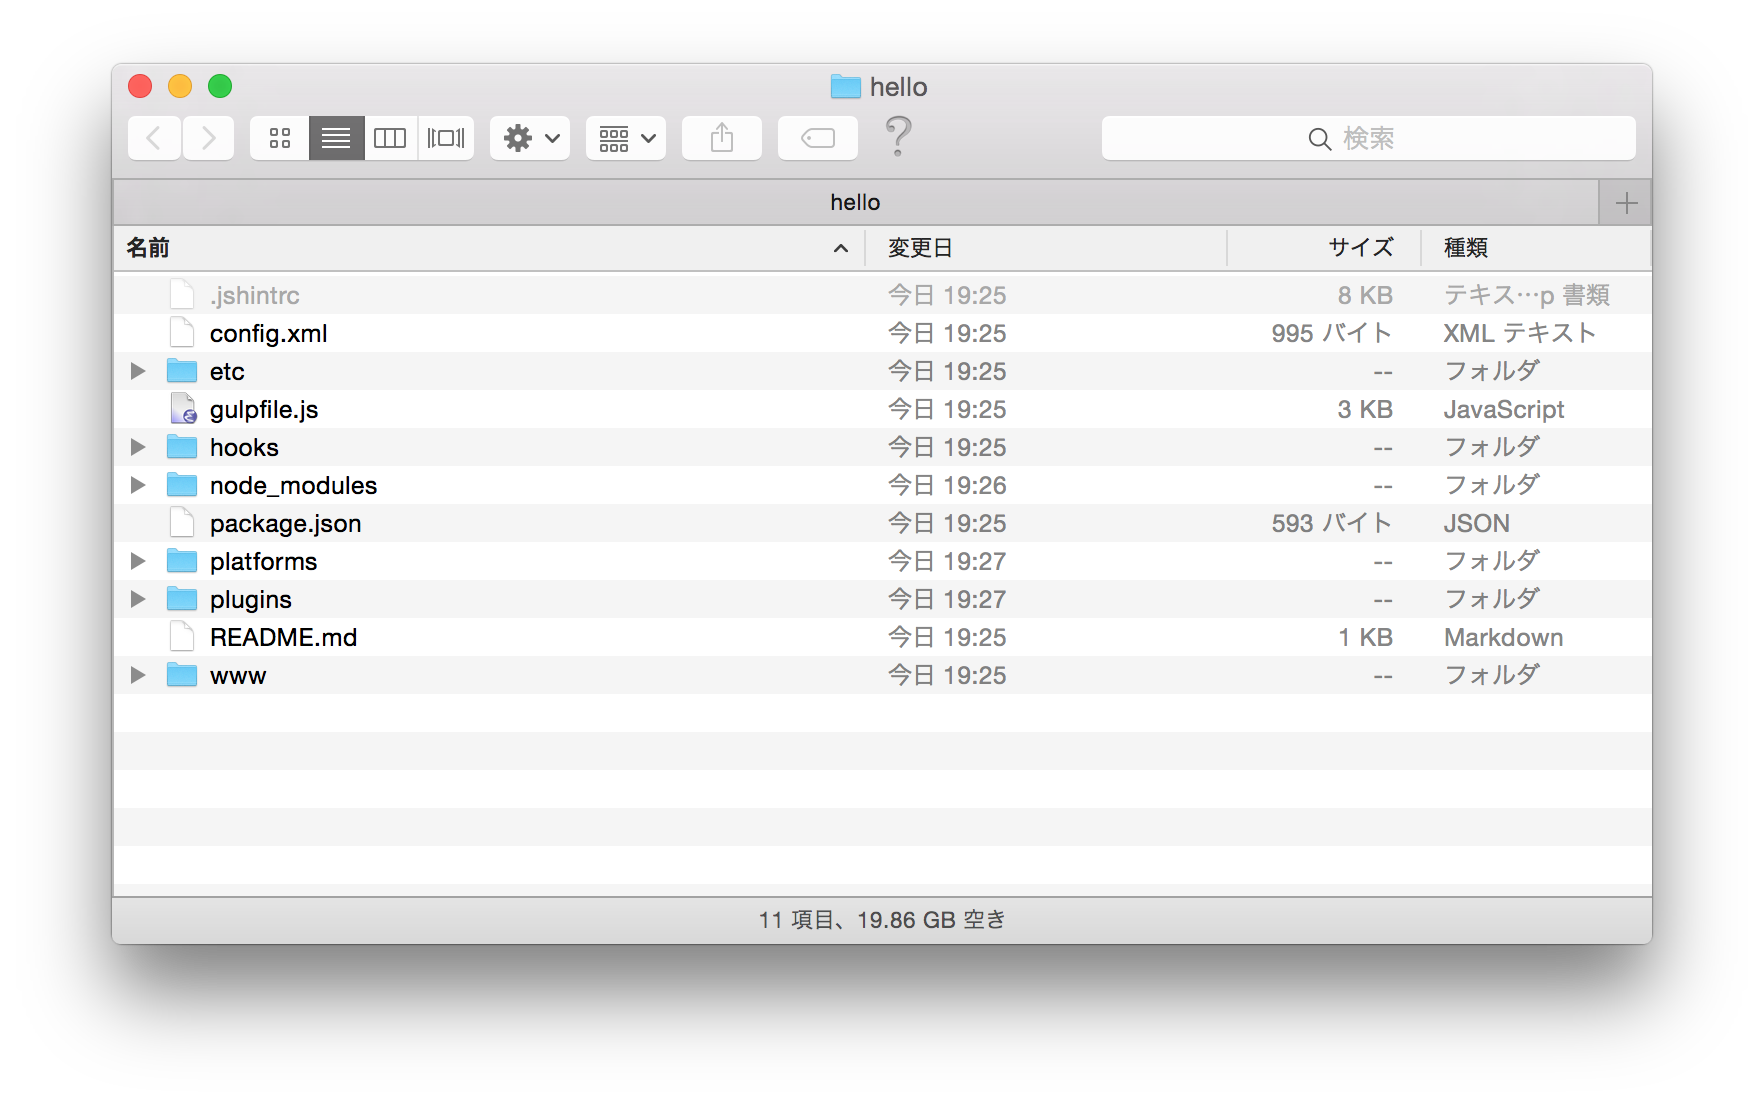The width and height of the screenshot is (1764, 1104).
Task: Sort by サイズ column header
Action: (x=1360, y=248)
